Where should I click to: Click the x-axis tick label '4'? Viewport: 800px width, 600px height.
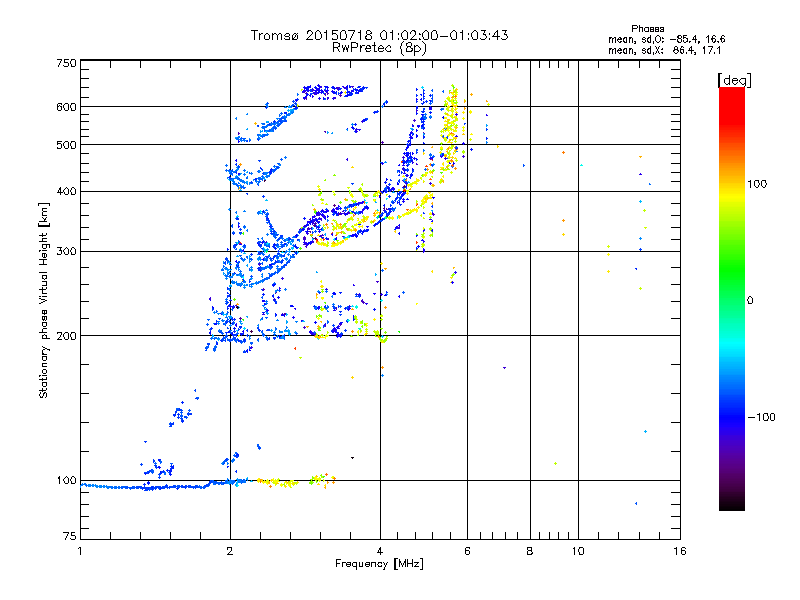point(380,551)
